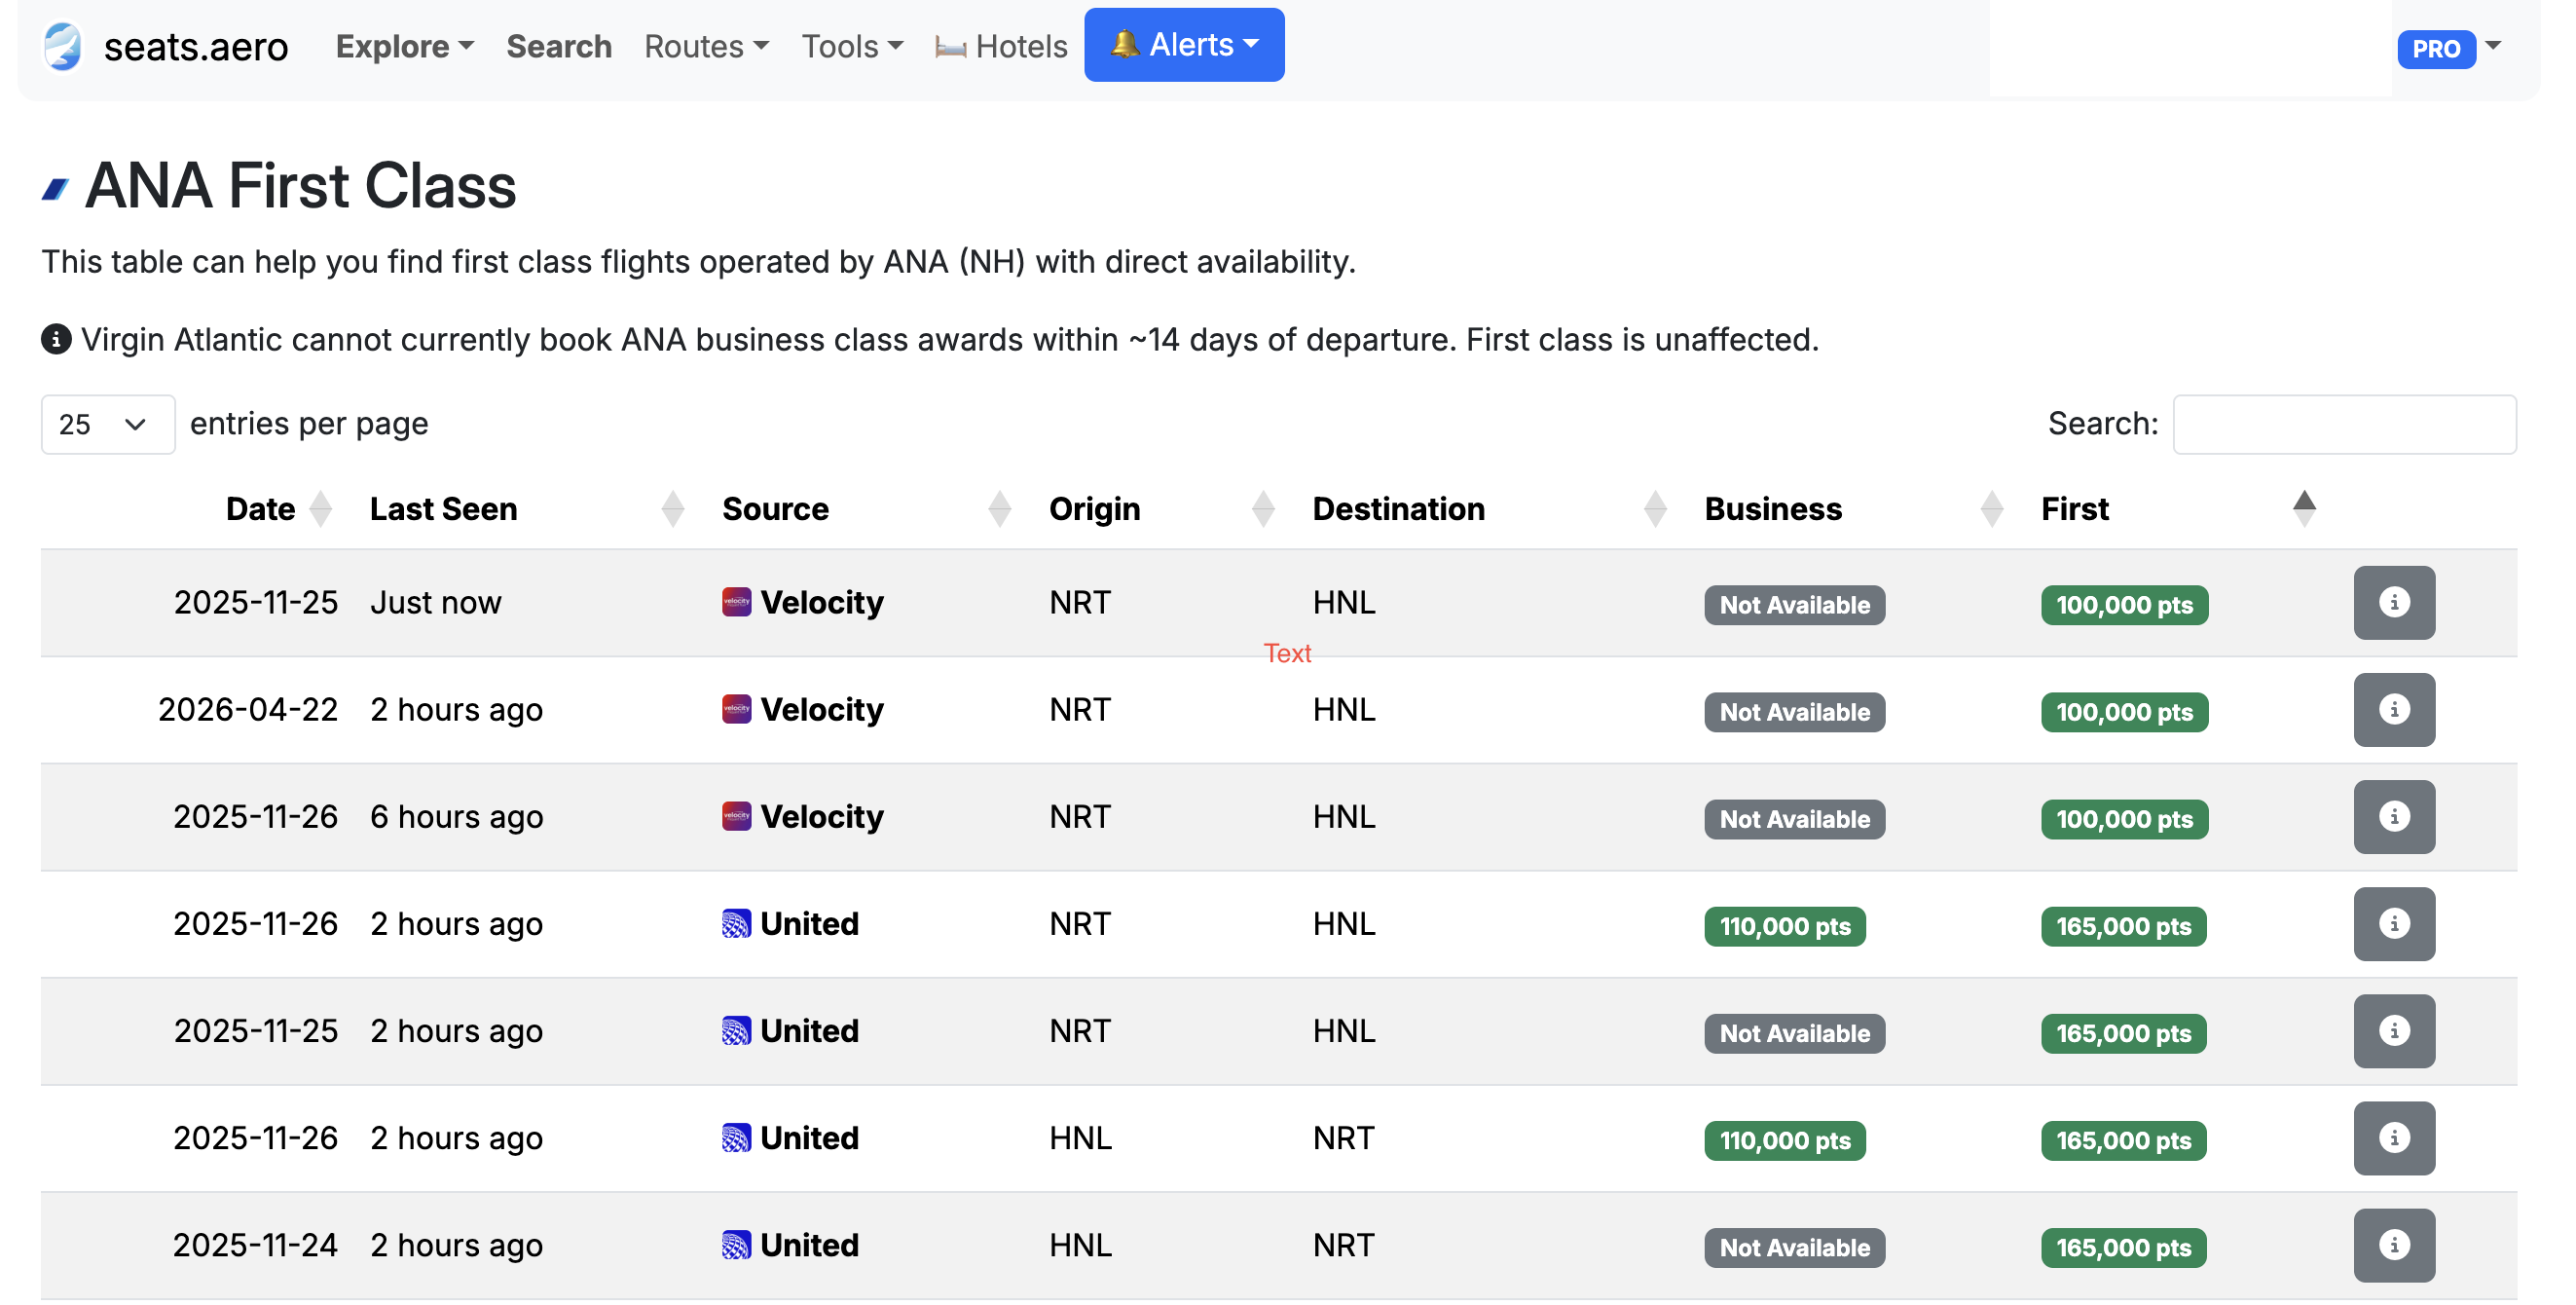
Task: Open Velocity source link for 2026-04-22
Action: point(822,709)
